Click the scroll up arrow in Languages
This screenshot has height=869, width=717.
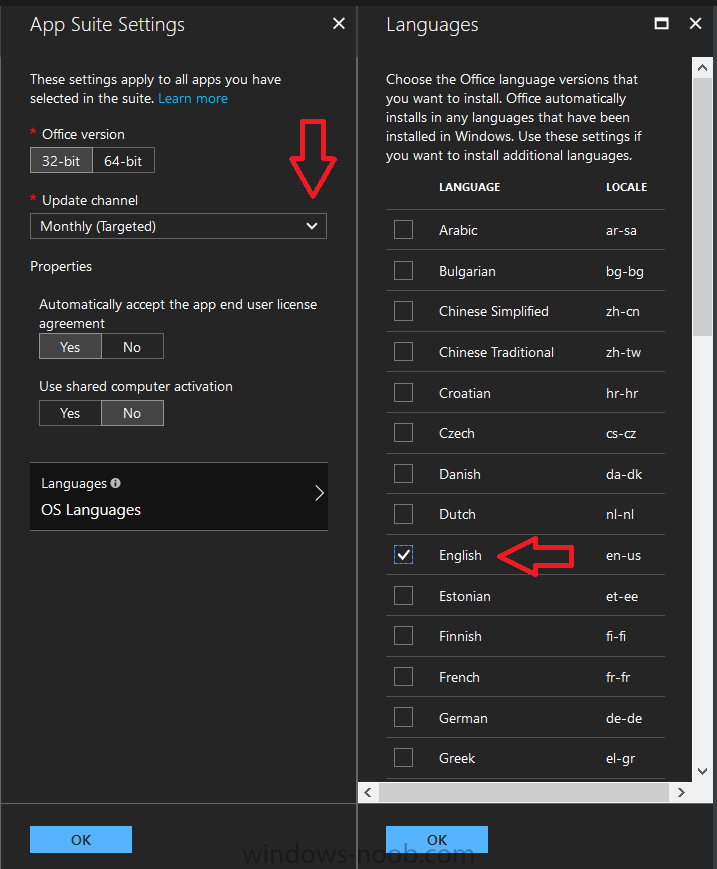click(x=702, y=68)
